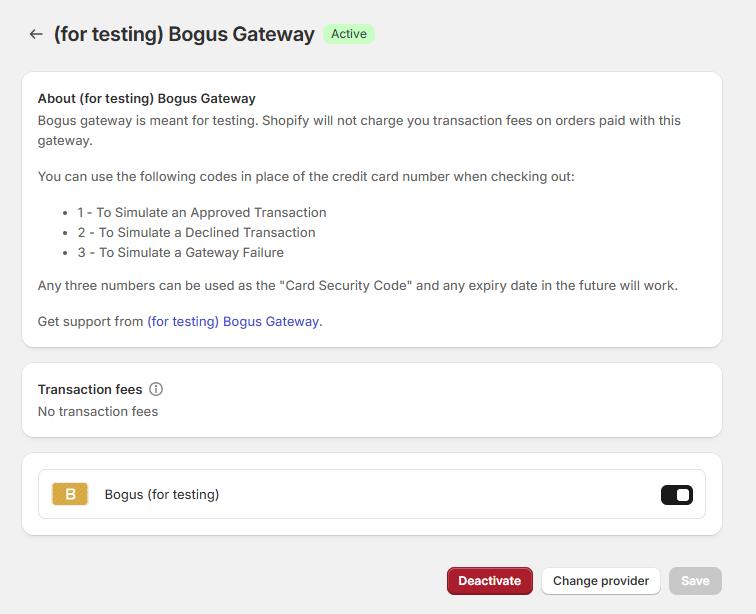The image size is (756, 614).
Task: Toggle off the Bogus (for testing) switch
Action: (676, 495)
